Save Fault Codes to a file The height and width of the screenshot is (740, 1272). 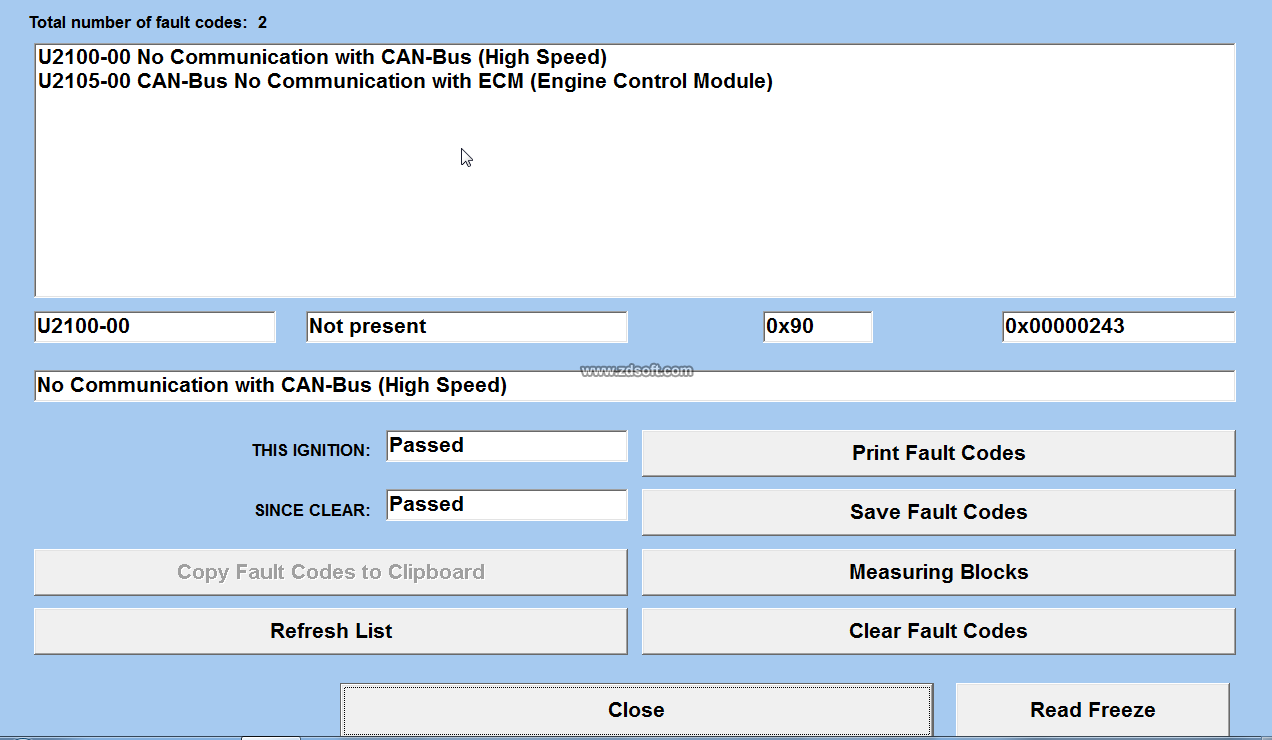[x=938, y=512]
